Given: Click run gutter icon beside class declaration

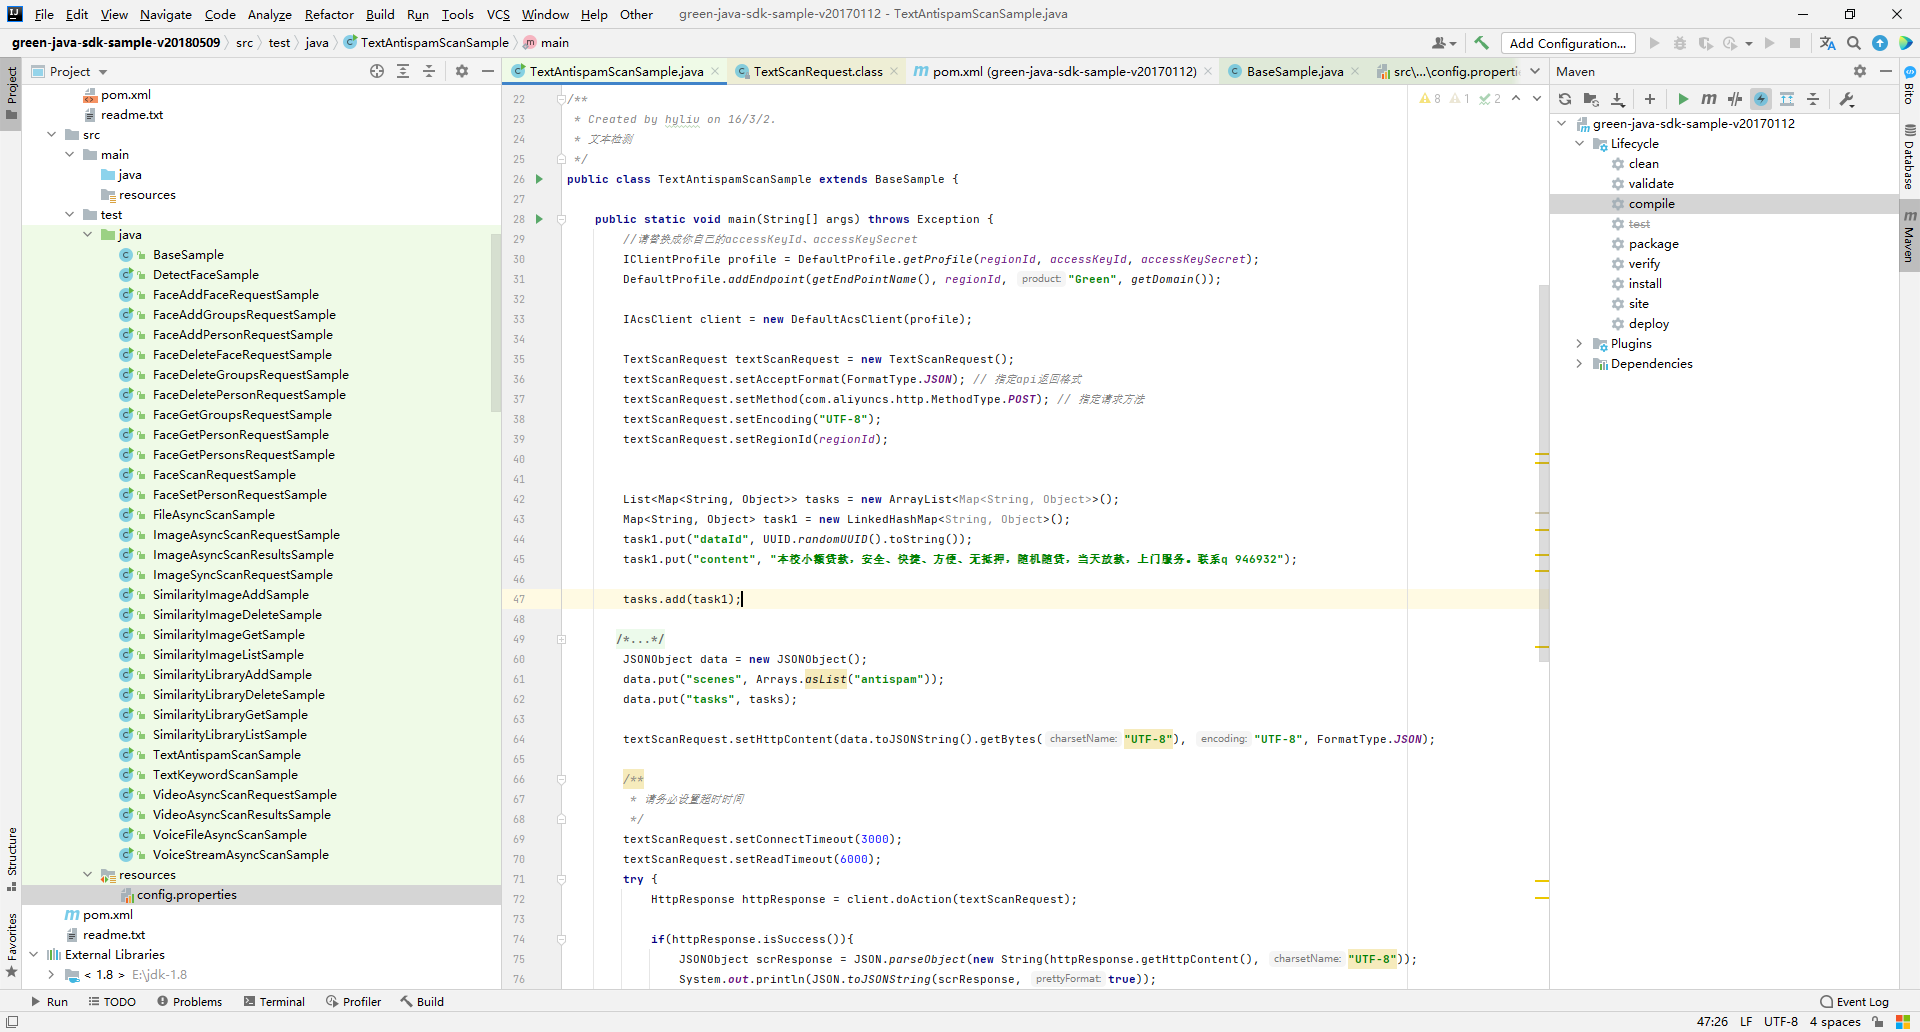Looking at the screenshot, I should click(539, 179).
